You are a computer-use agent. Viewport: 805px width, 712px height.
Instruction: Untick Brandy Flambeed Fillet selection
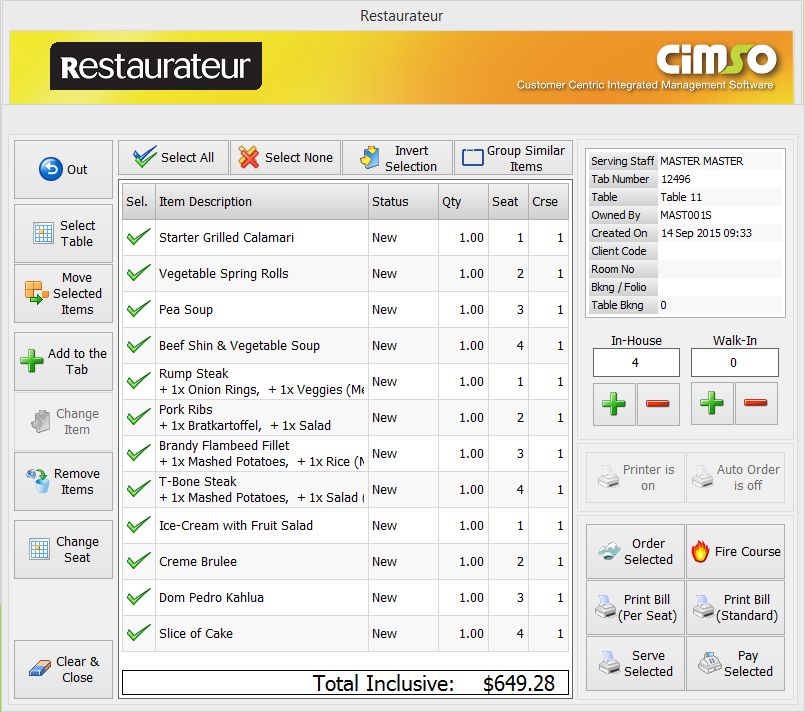point(139,453)
